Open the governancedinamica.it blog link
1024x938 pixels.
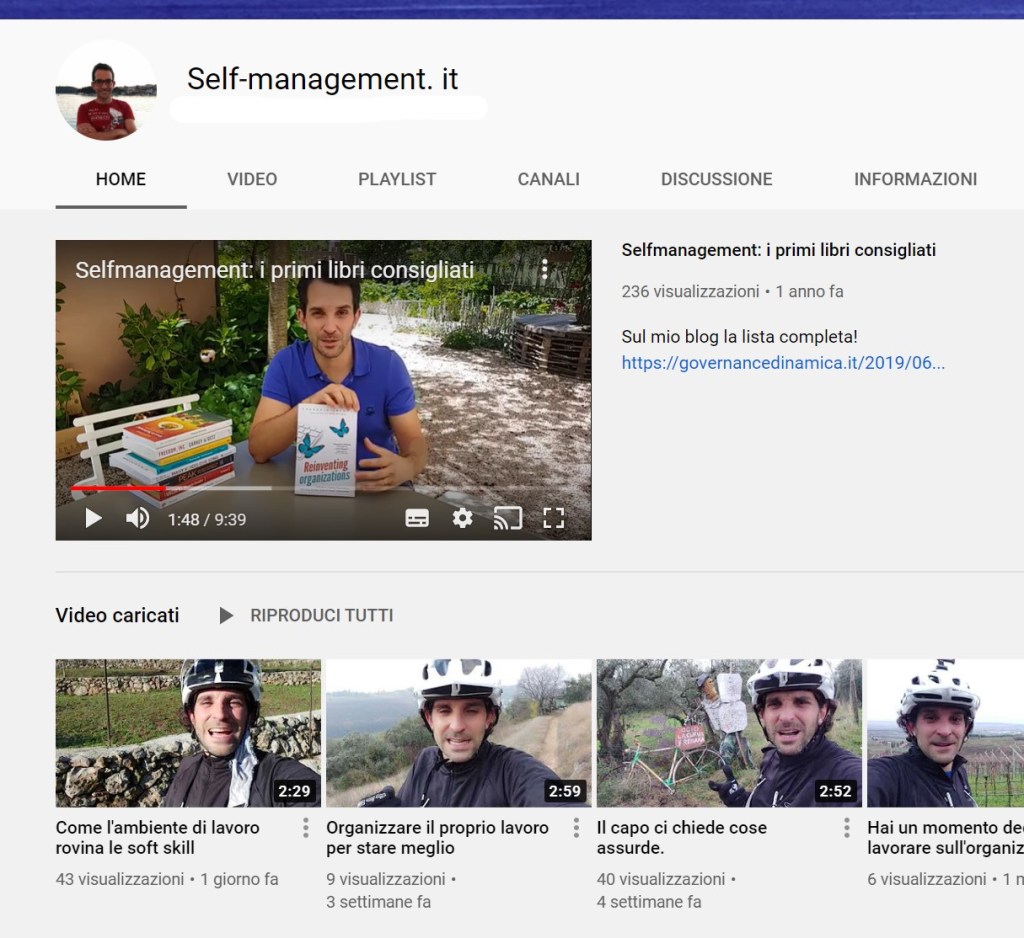(x=783, y=363)
